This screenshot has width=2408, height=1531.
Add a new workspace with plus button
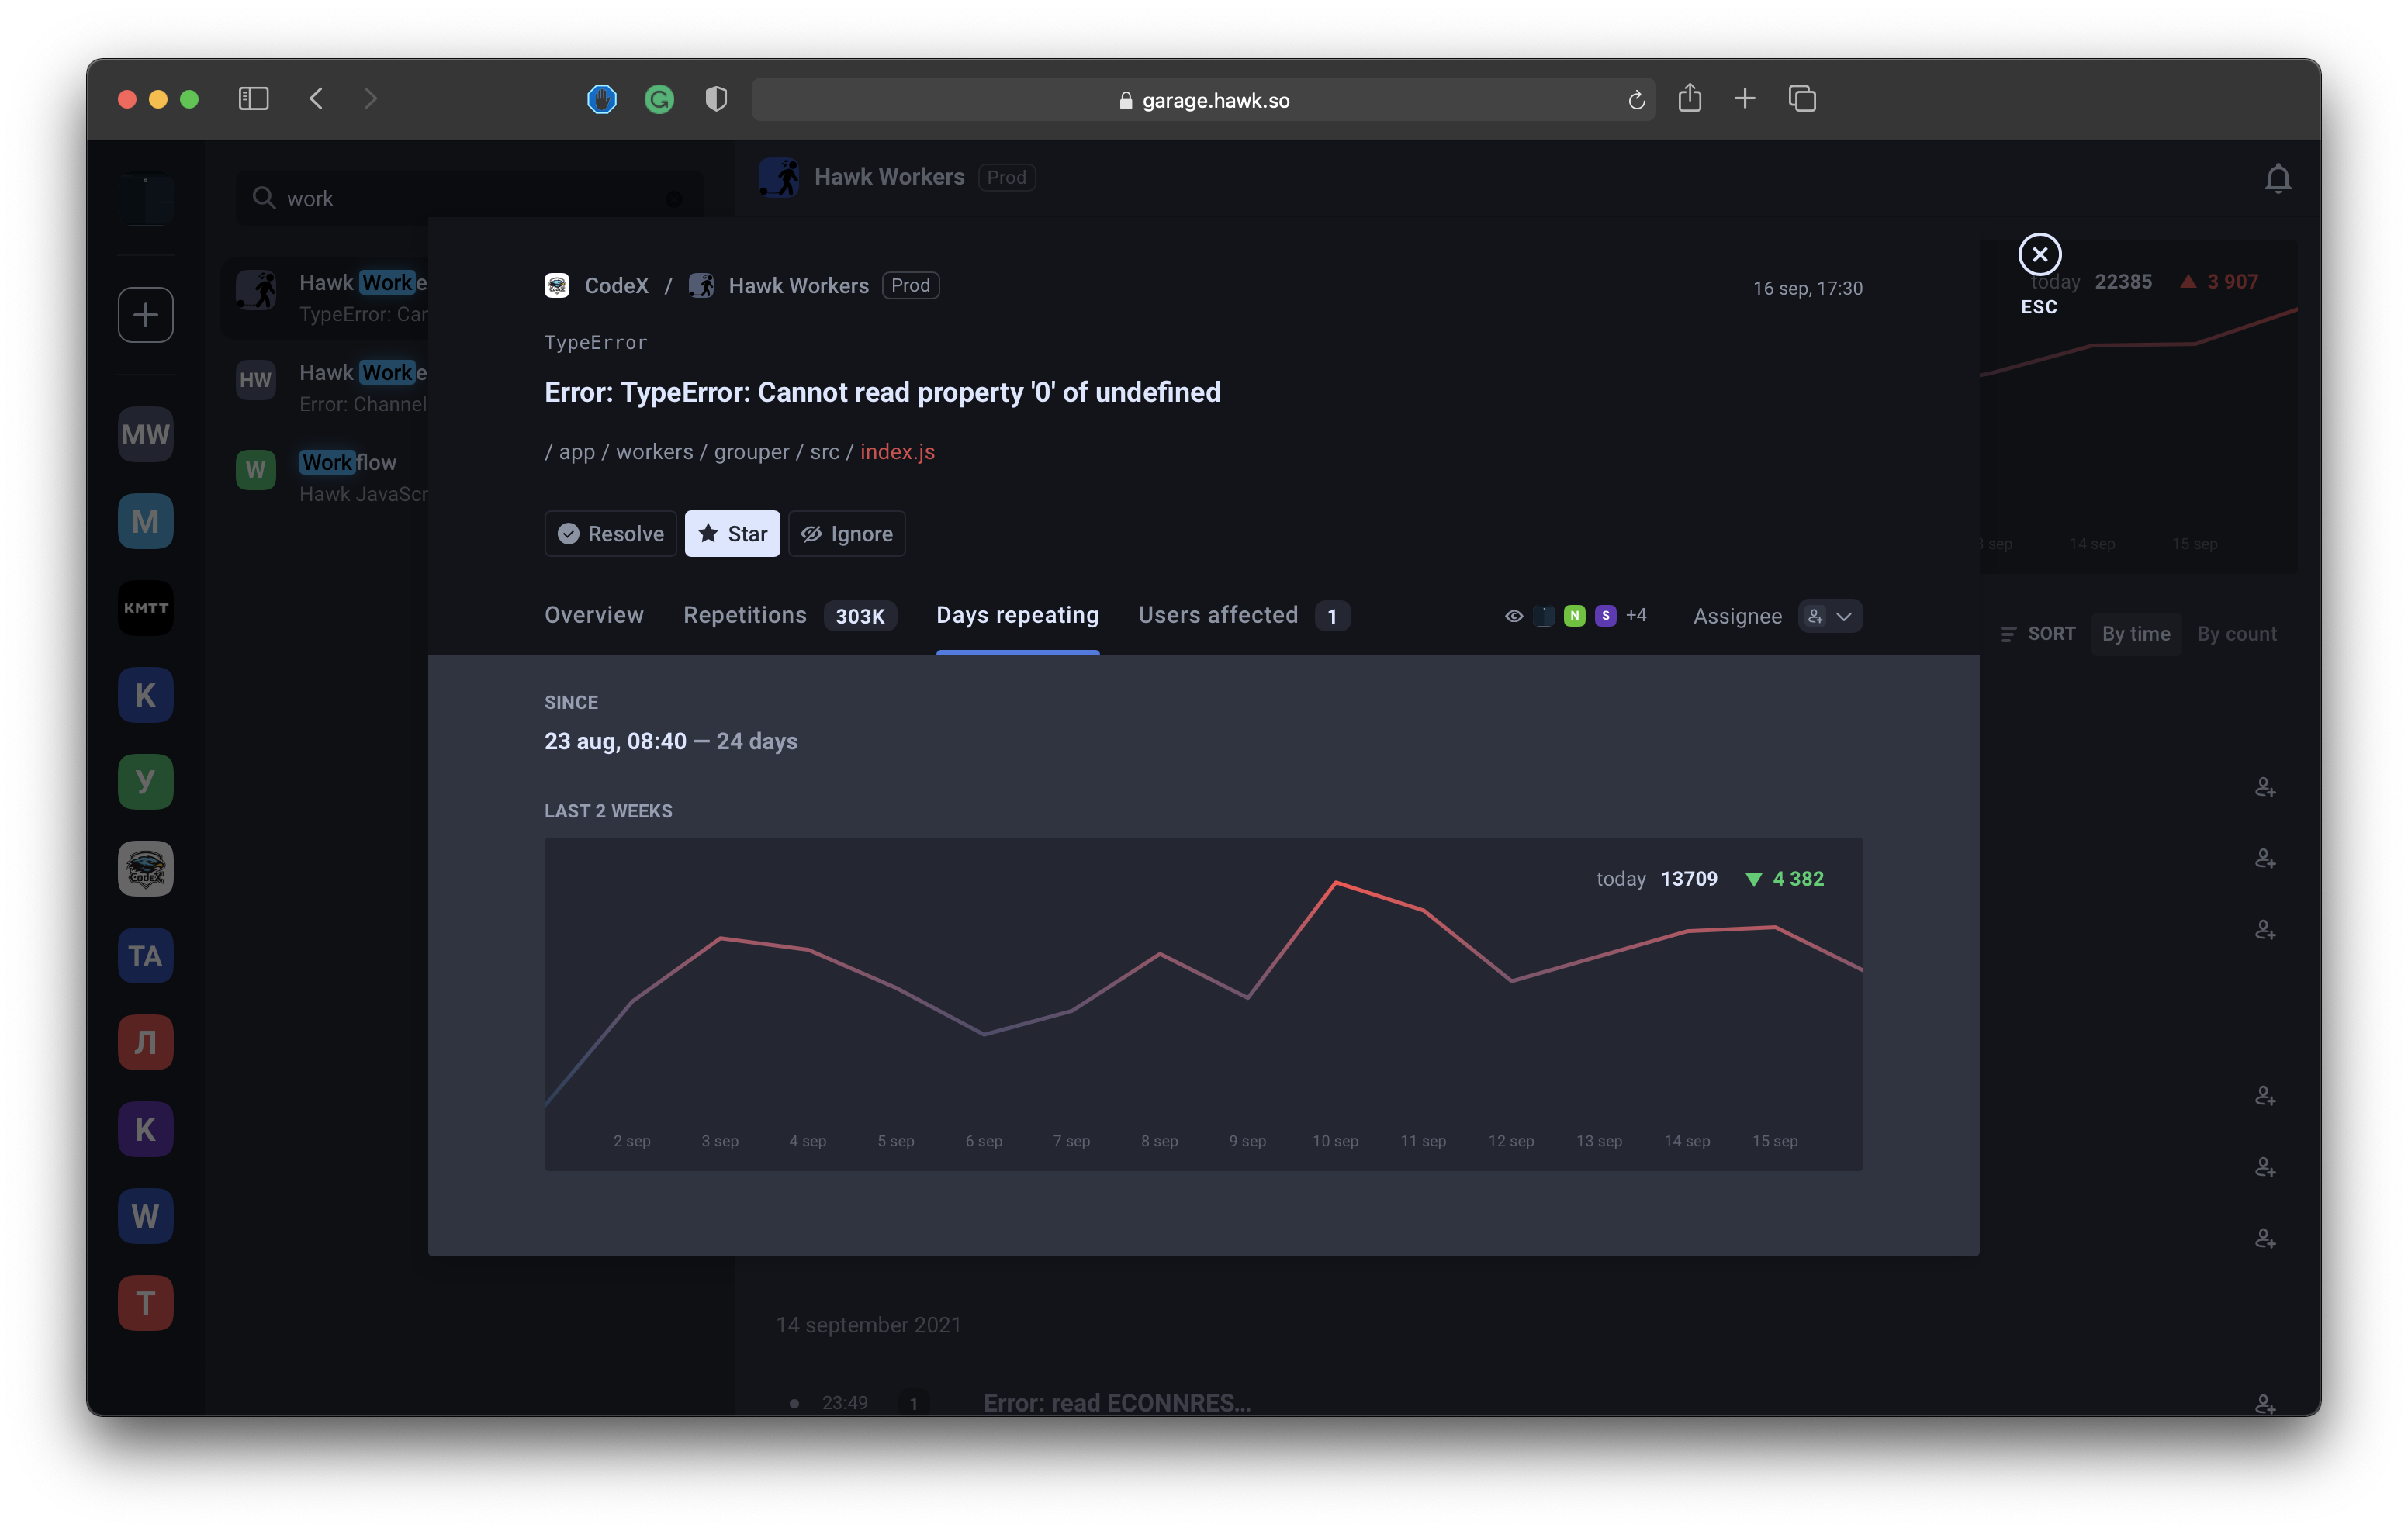click(146, 315)
